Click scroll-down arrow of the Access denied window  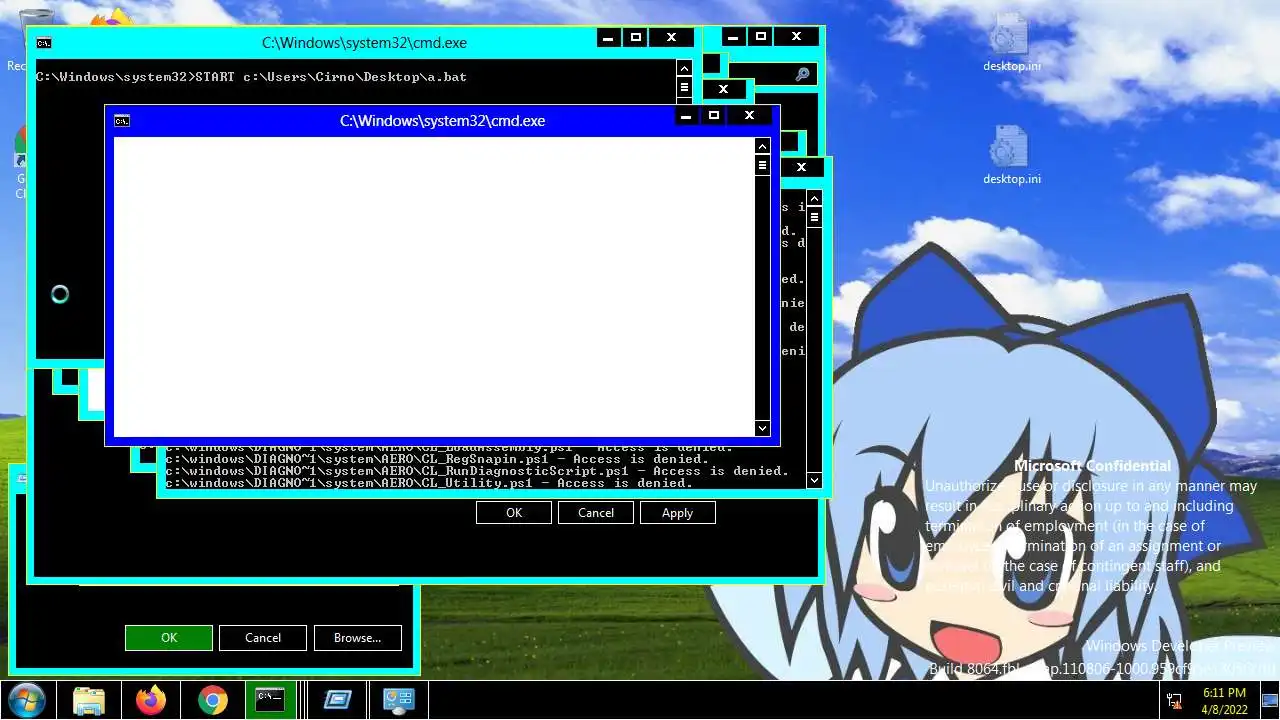pos(814,480)
